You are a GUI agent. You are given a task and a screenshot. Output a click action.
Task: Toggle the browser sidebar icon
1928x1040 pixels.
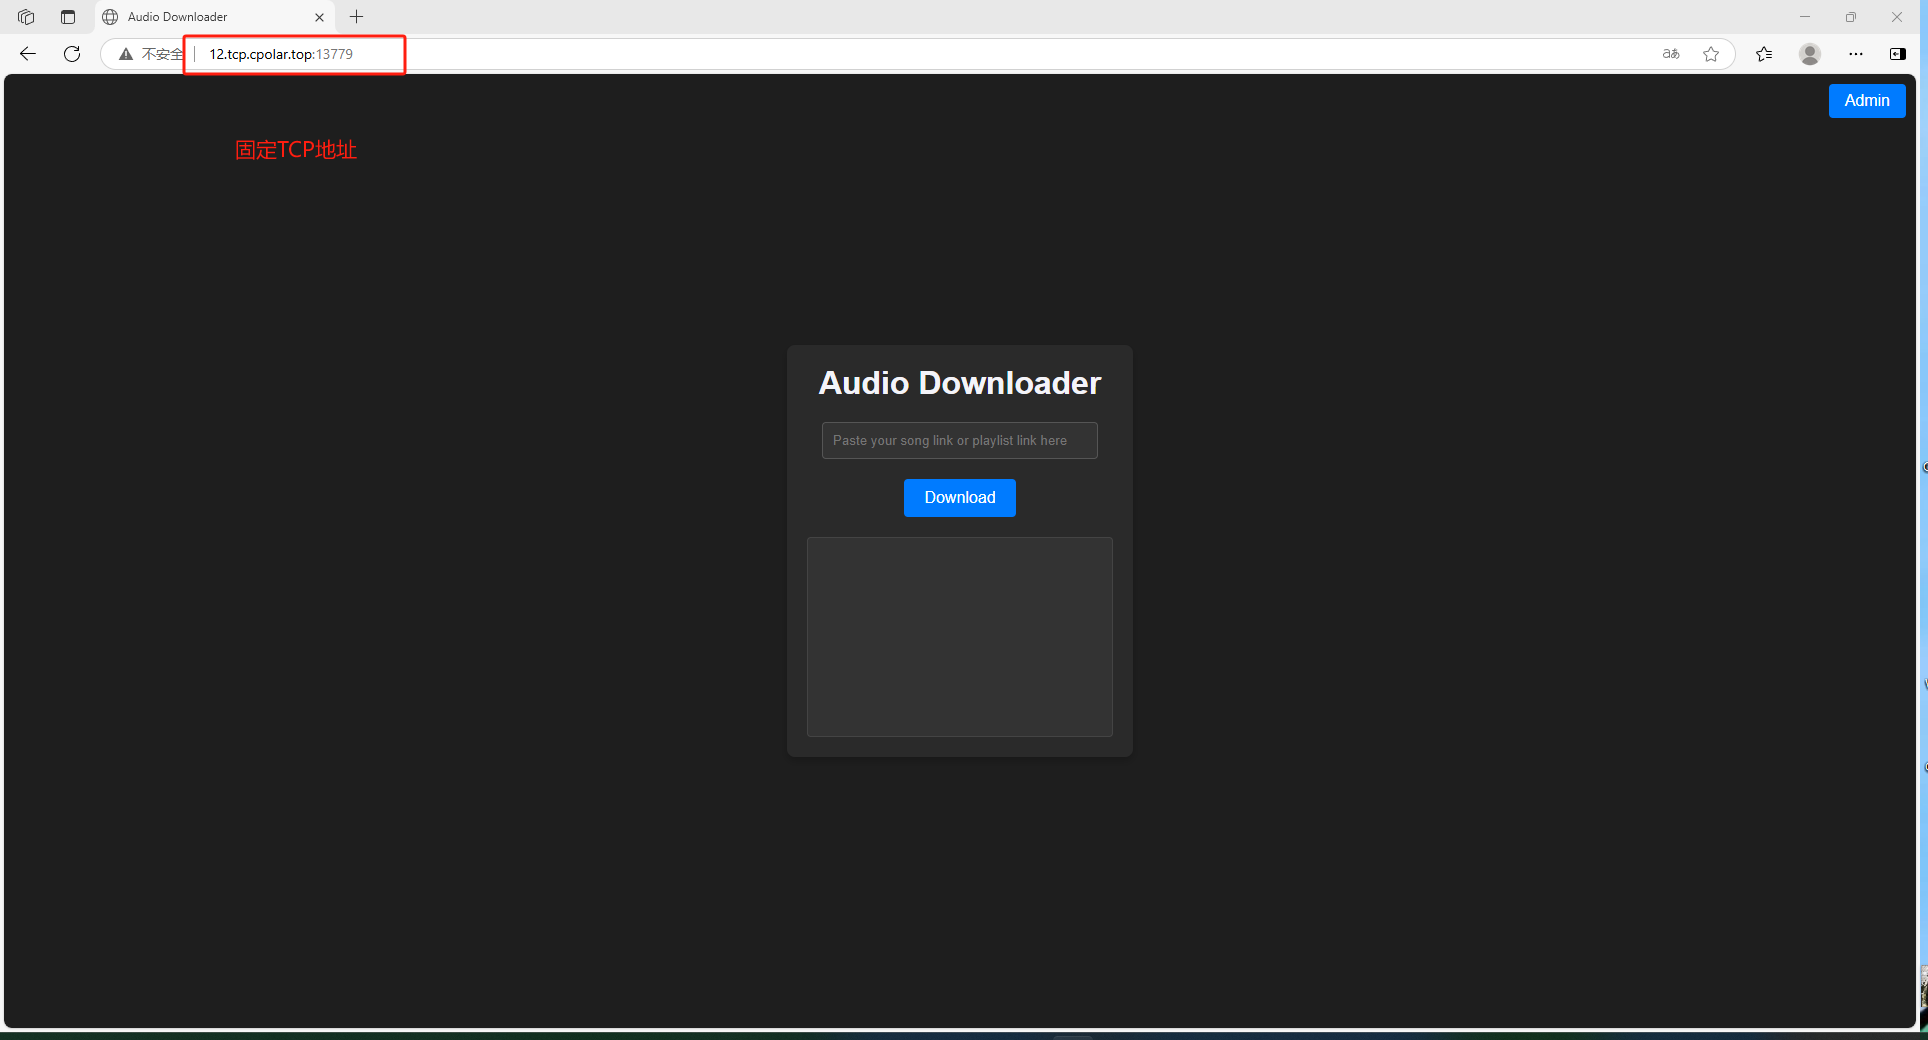pos(1898,54)
